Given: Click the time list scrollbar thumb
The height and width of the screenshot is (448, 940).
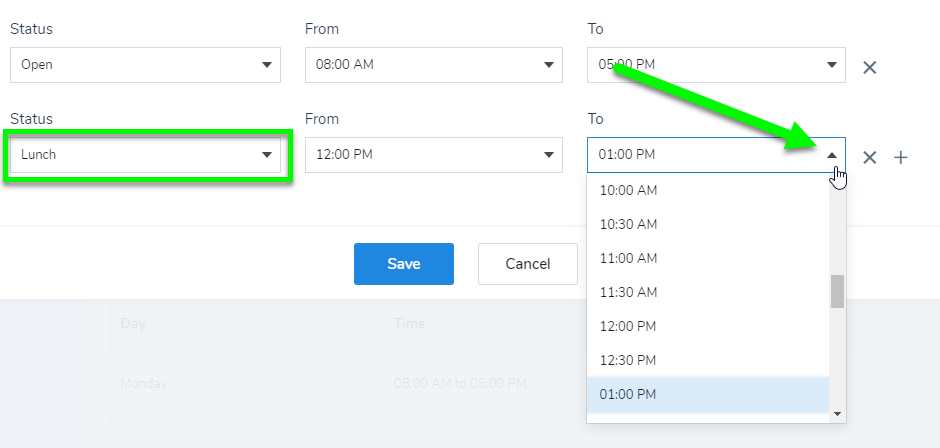Looking at the screenshot, I should coord(837,291).
